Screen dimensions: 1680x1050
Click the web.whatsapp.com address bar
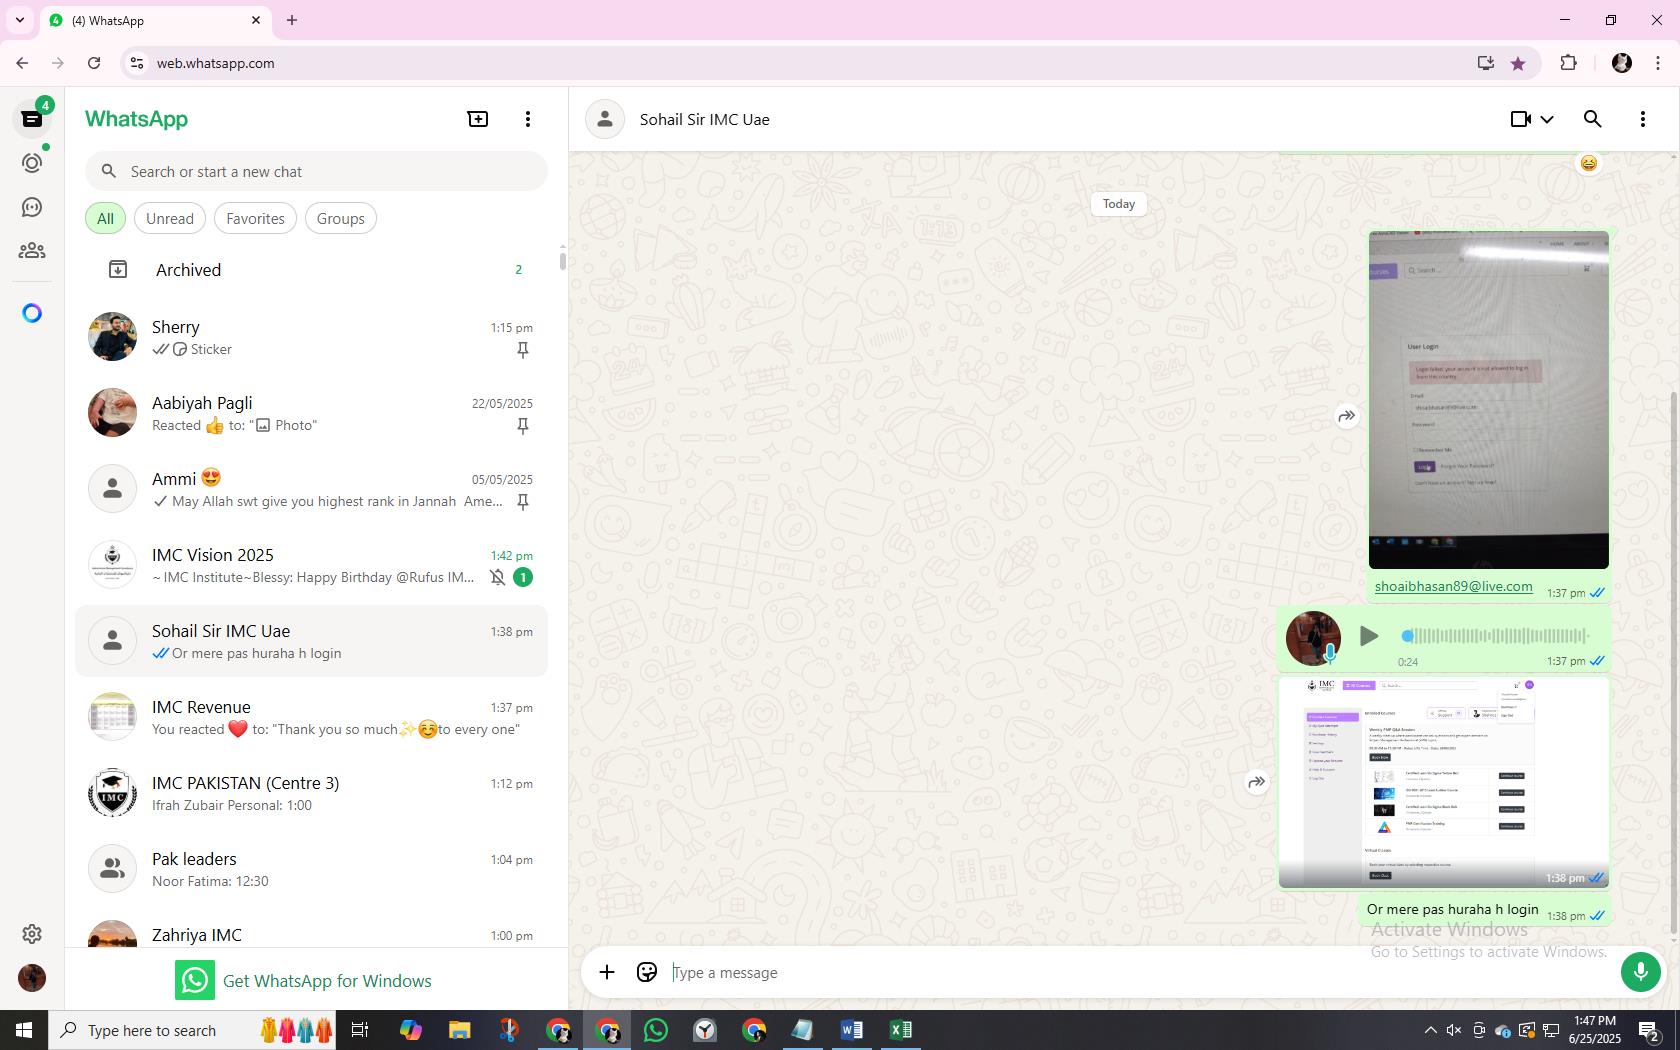coord(800,63)
